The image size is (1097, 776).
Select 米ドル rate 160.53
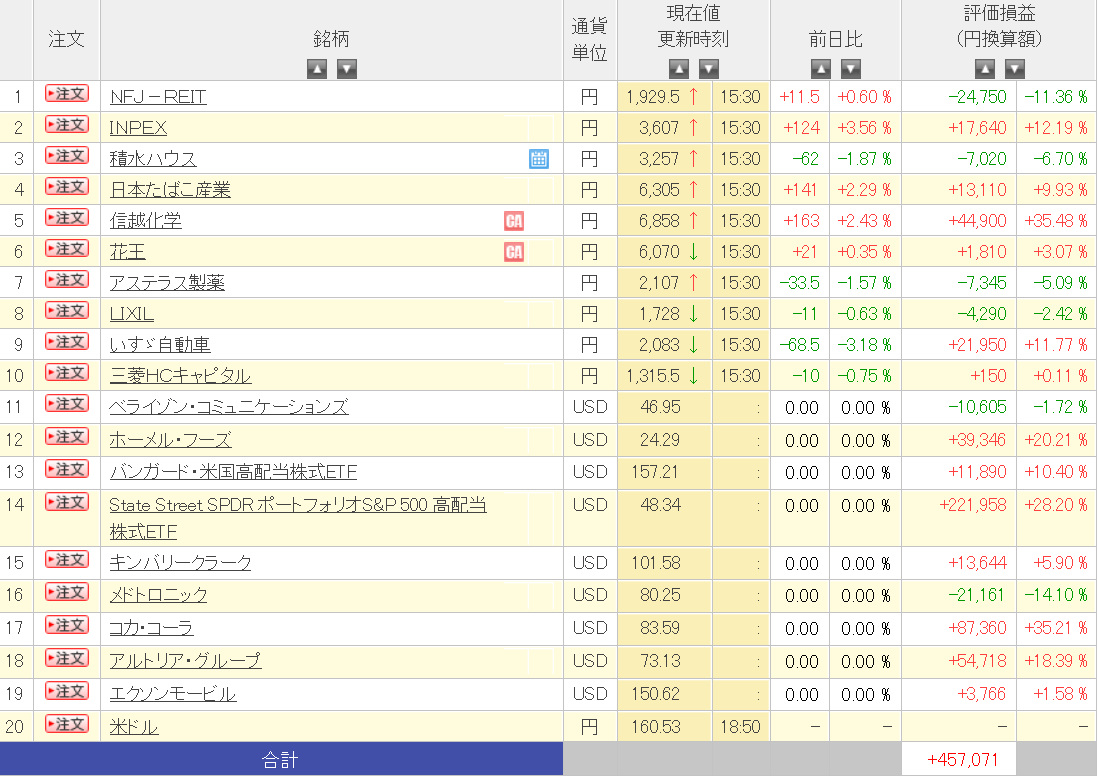click(x=656, y=727)
